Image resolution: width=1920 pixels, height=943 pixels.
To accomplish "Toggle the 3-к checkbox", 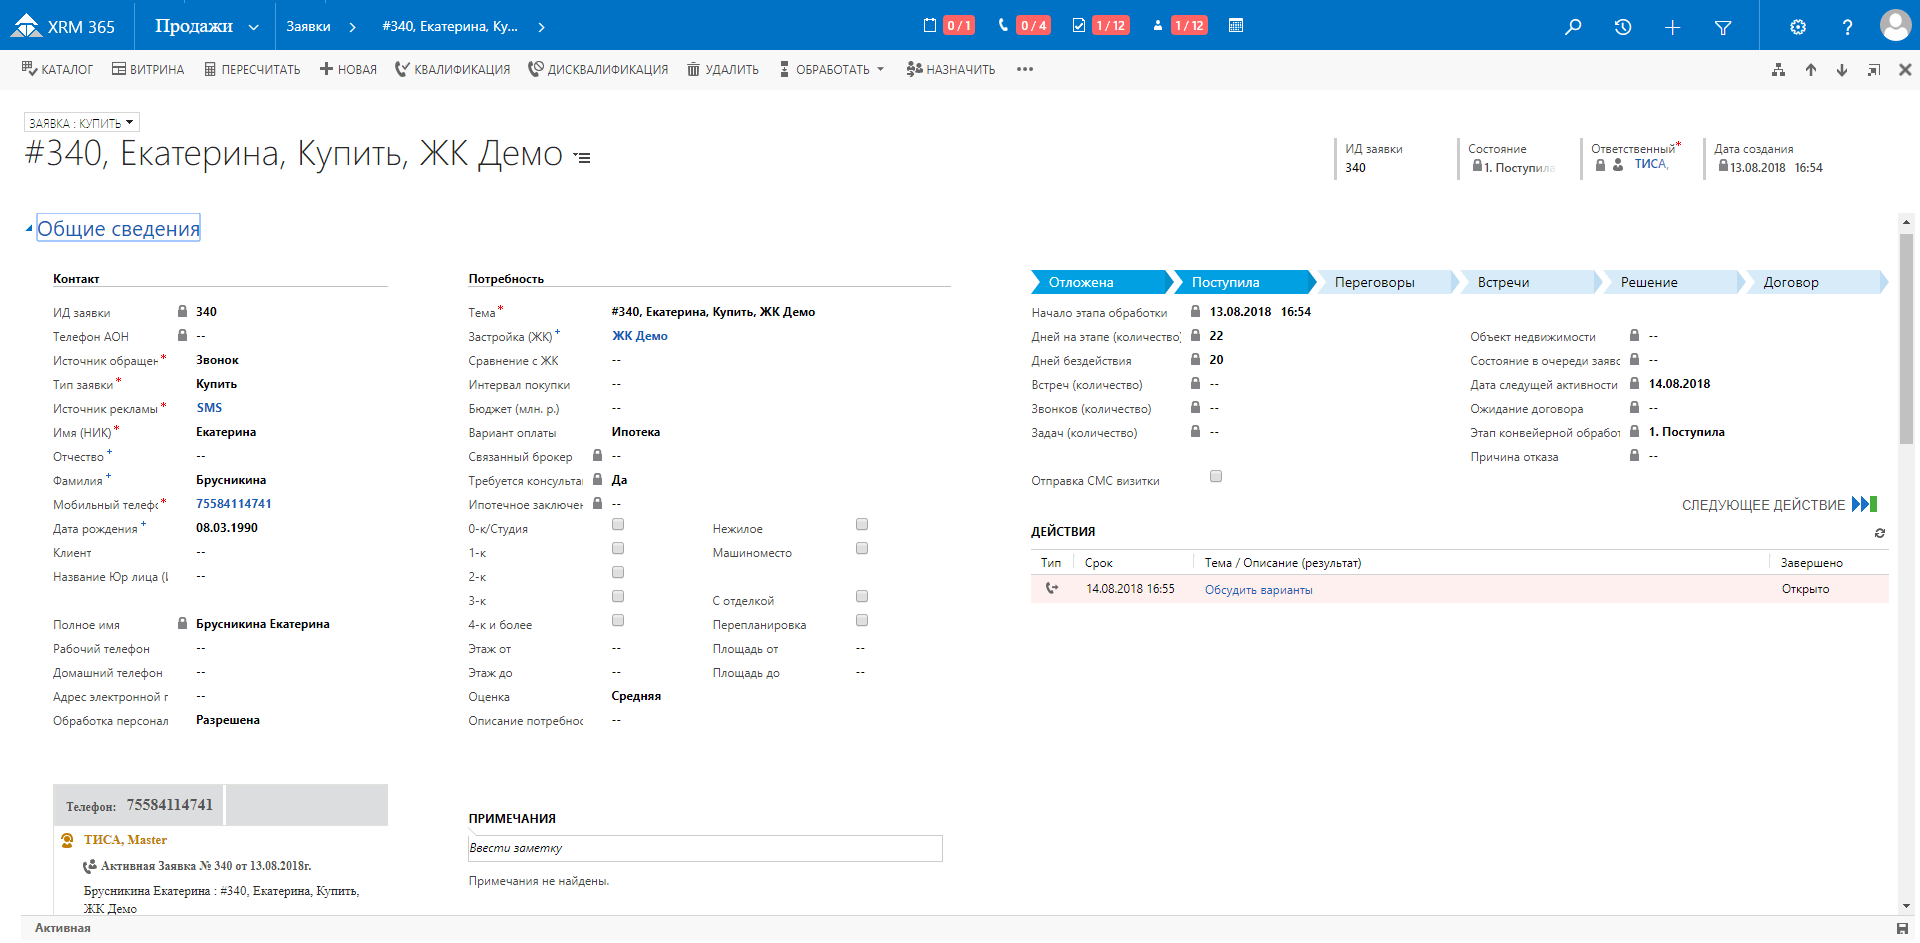I will (x=618, y=596).
